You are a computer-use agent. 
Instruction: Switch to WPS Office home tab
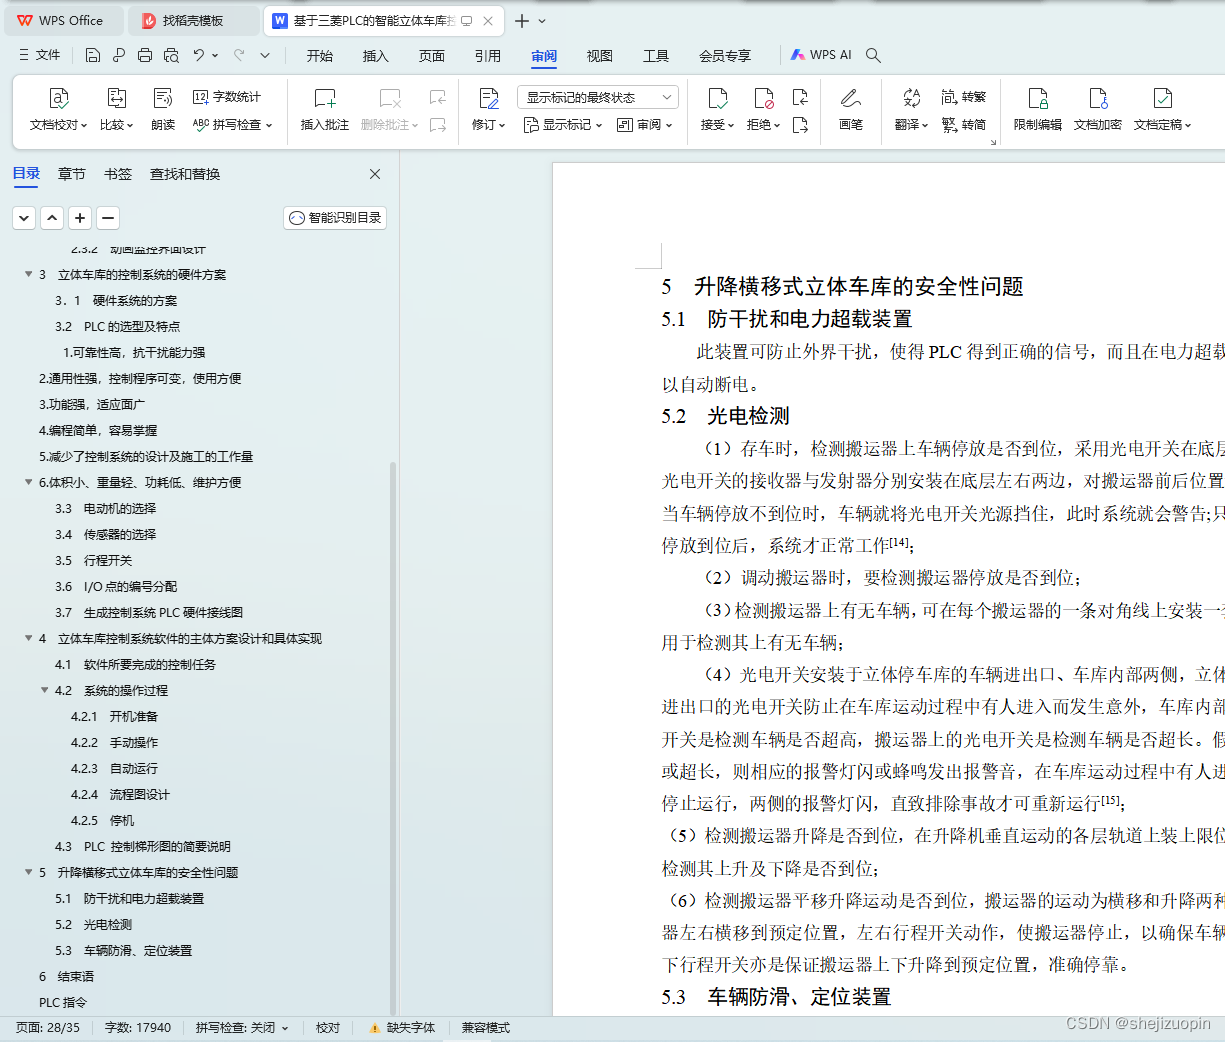point(62,21)
